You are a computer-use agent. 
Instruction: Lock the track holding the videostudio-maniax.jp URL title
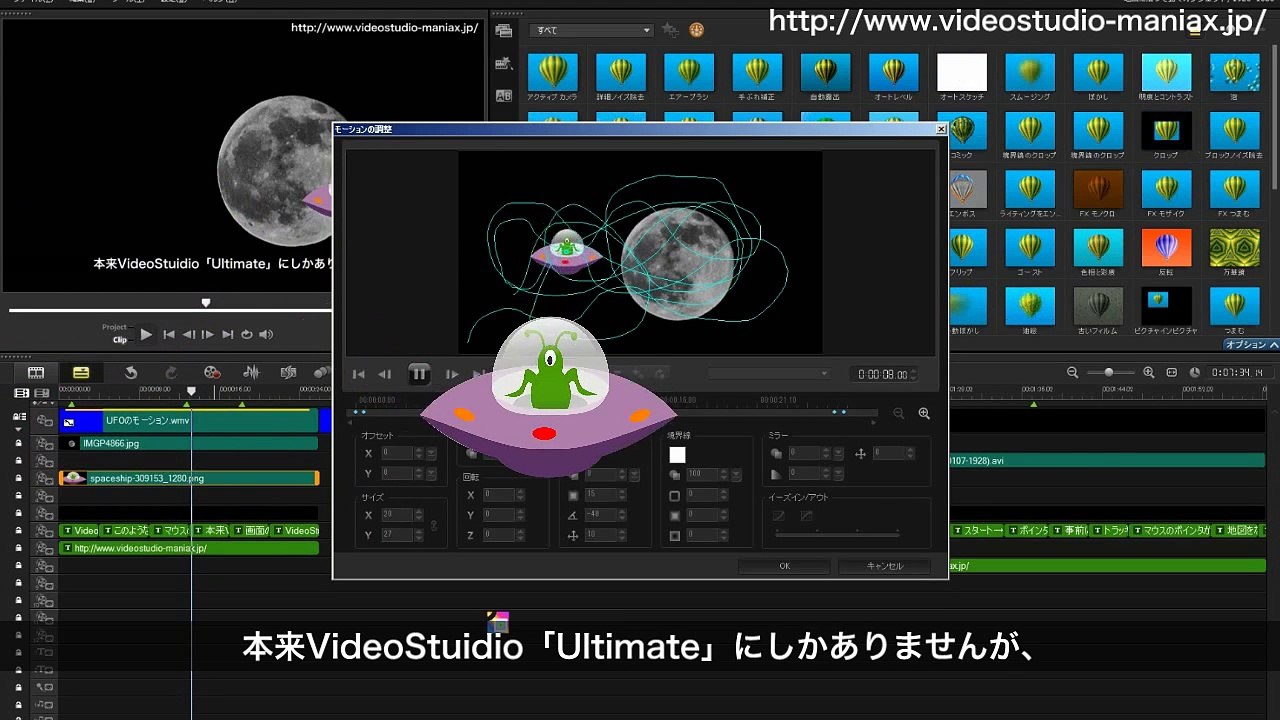click(x=18, y=548)
